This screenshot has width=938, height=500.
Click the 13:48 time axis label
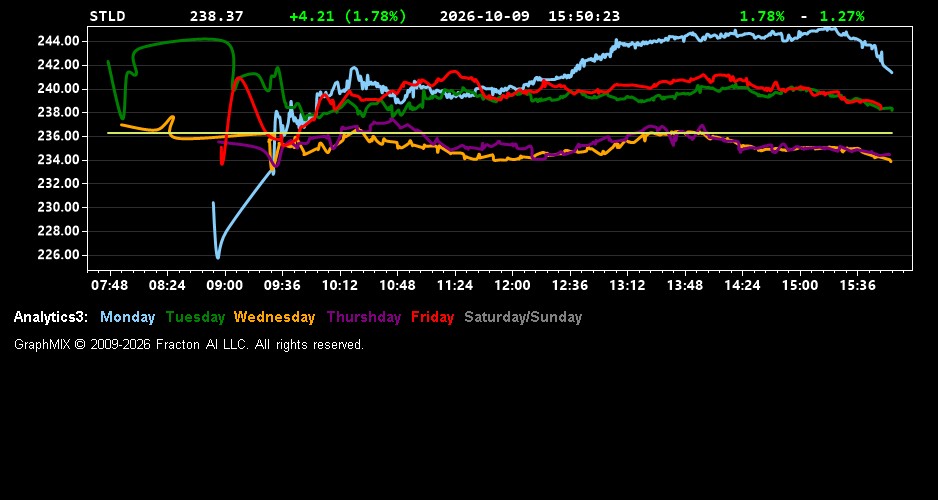685,286
